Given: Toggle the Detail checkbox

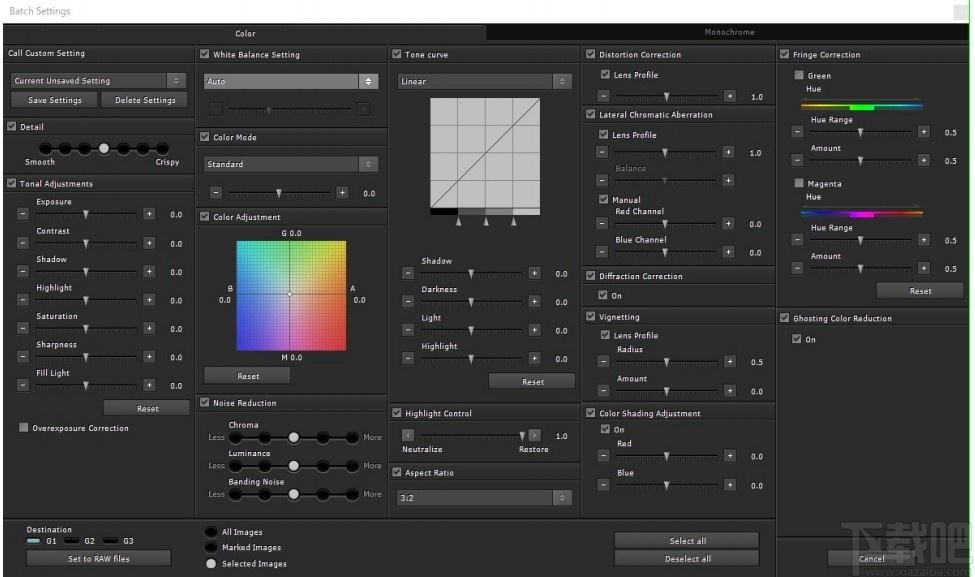Looking at the screenshot, I should (12, 126).
